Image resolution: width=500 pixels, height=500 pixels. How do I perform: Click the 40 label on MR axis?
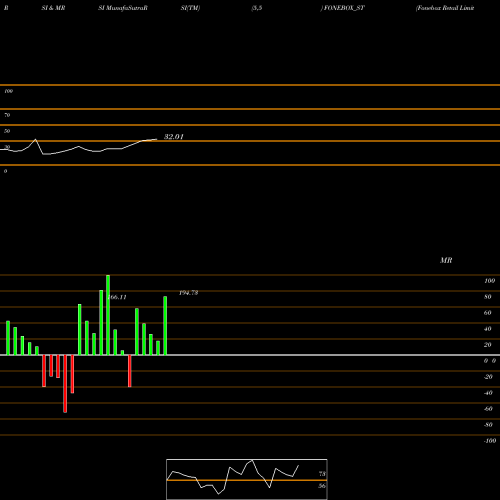[488, 329]
